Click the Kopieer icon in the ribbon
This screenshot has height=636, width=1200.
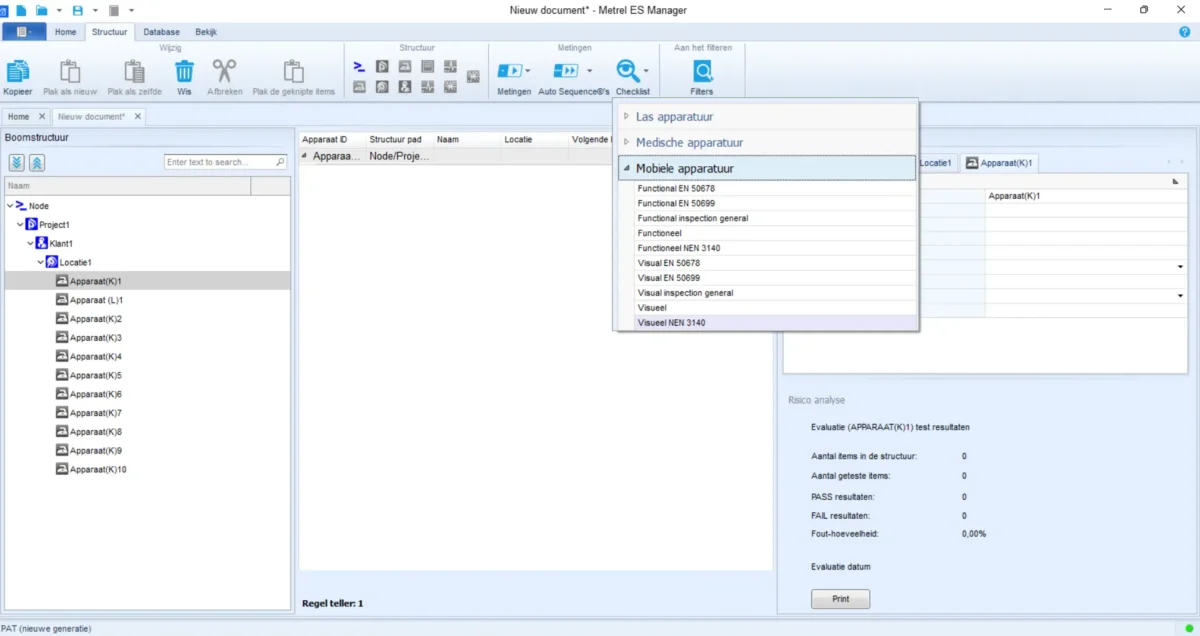coord(18,71)
